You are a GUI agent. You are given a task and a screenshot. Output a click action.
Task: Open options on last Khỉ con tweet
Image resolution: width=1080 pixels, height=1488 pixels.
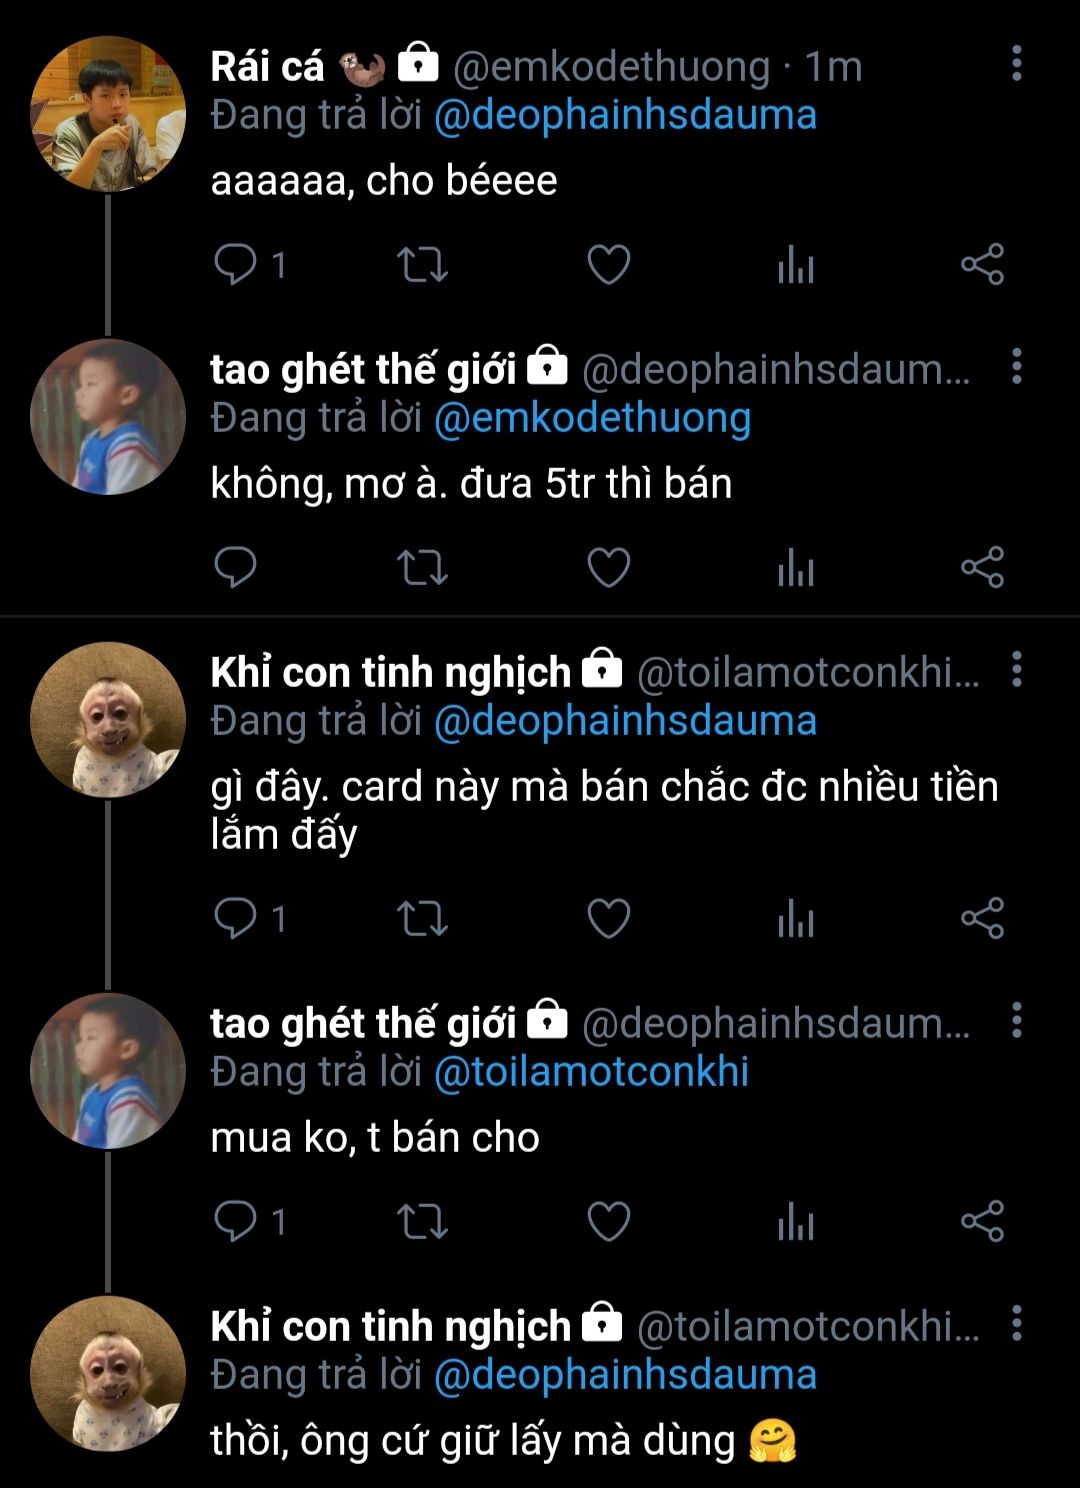tap(1016, 1323)
